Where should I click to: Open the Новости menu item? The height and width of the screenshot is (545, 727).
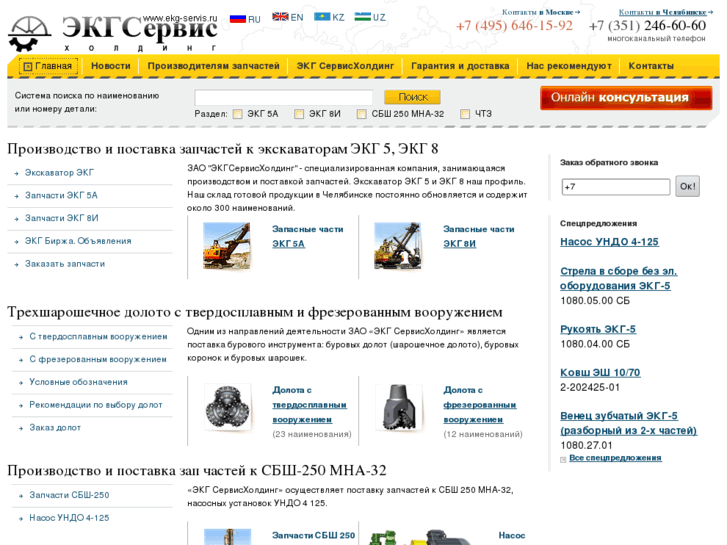tap(111, 66)
